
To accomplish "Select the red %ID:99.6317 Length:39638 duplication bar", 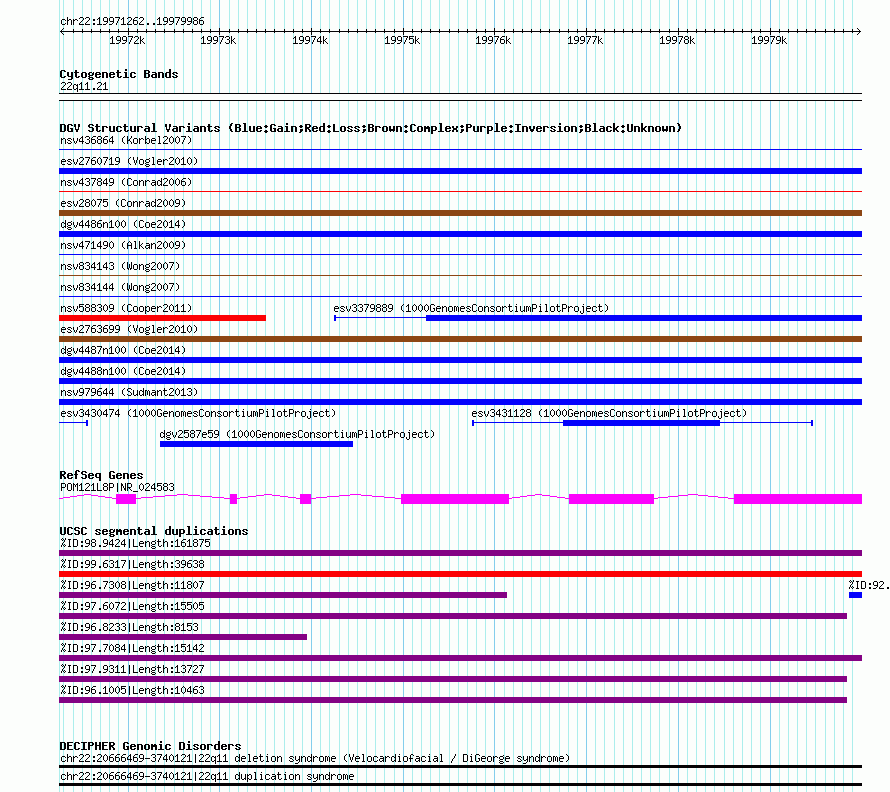I will [460, 574].
